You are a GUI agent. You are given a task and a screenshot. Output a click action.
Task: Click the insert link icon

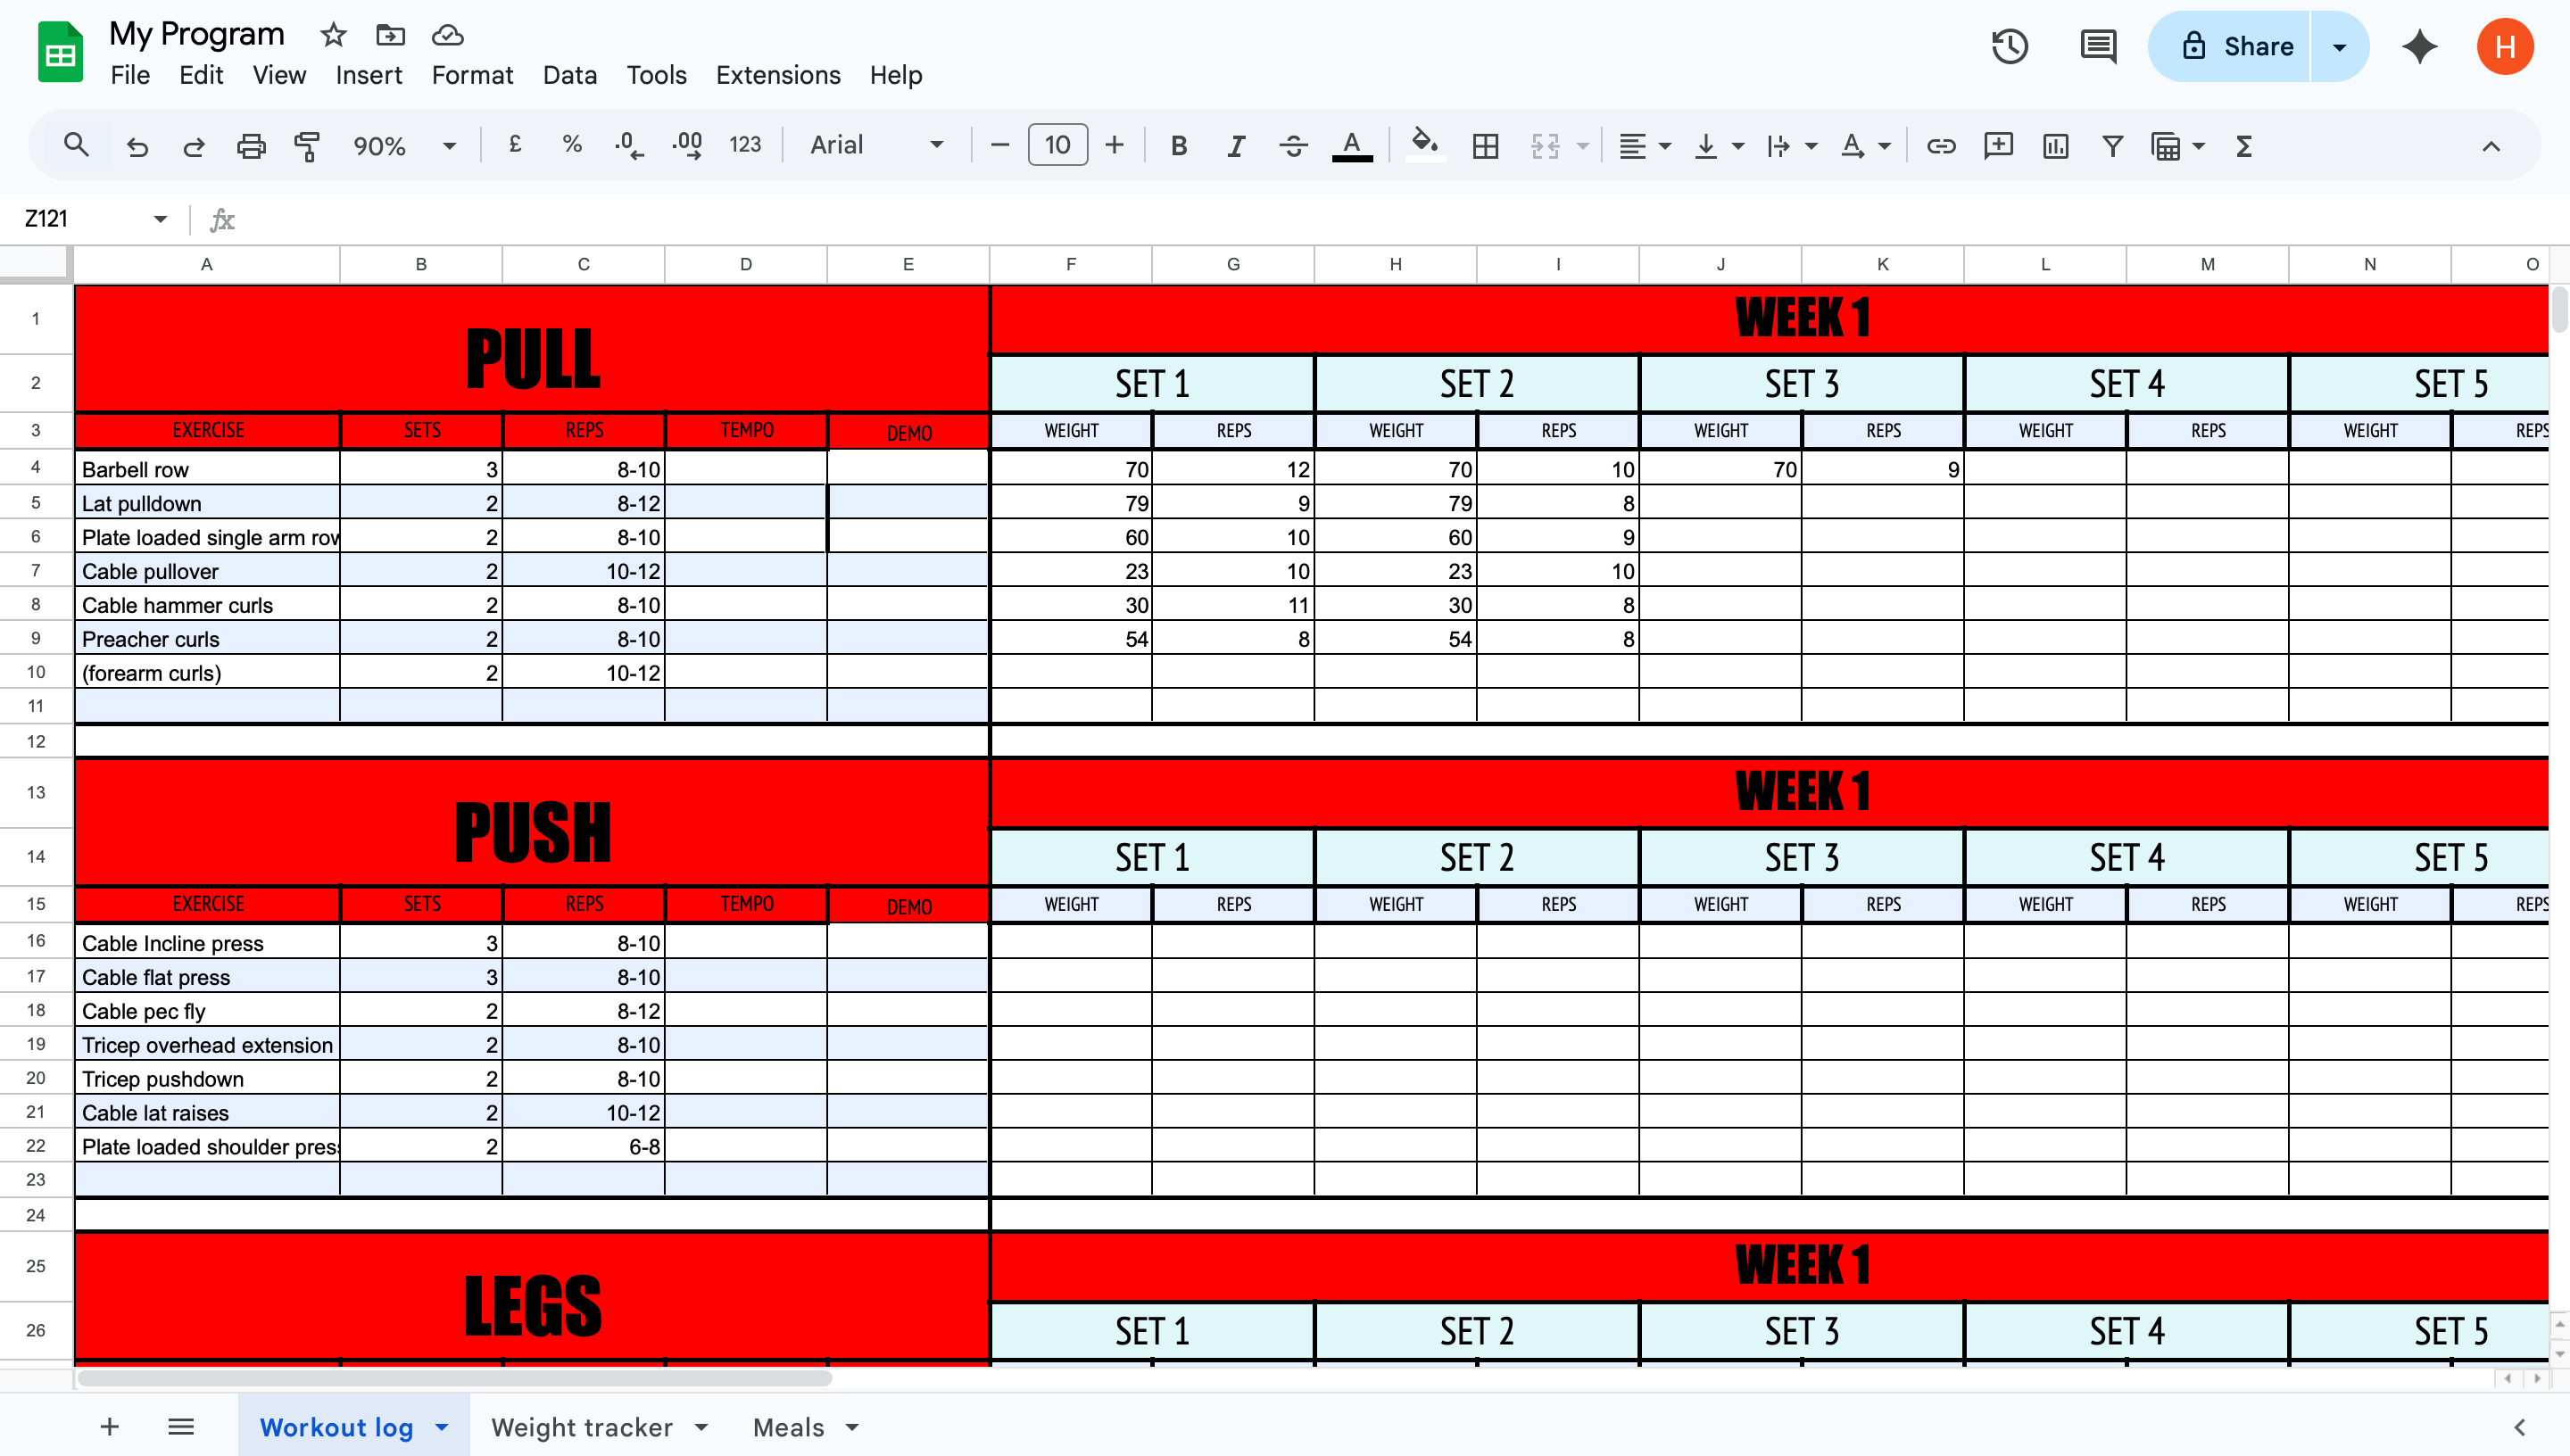1940,146
